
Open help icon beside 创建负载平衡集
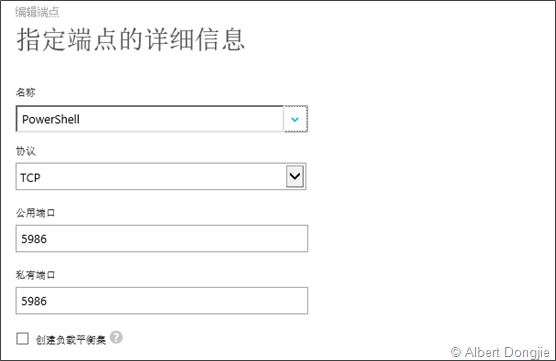[116, 337]
